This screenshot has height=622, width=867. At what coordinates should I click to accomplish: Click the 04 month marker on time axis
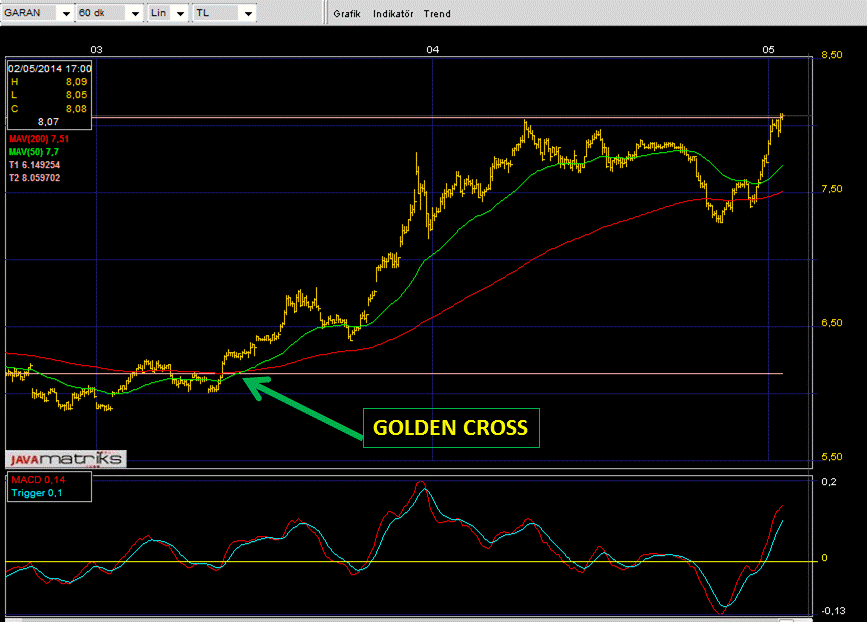(x=432, y=49)
